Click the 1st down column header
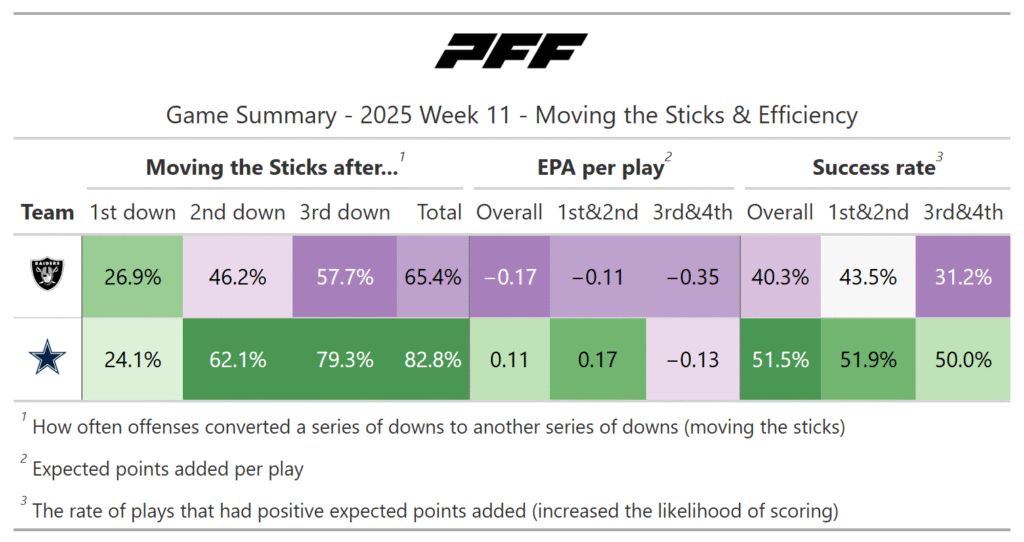 (x=133, y=212)
